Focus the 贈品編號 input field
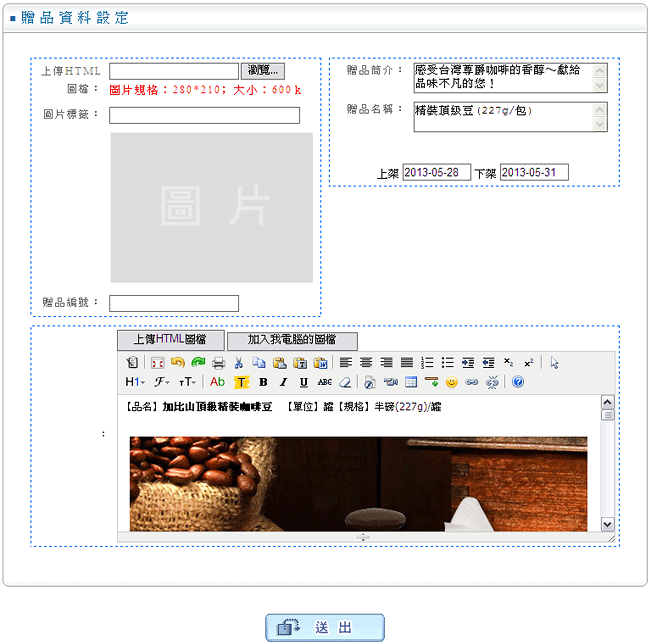The width and height of the screenshot is (649, 643). pos(174,303)
